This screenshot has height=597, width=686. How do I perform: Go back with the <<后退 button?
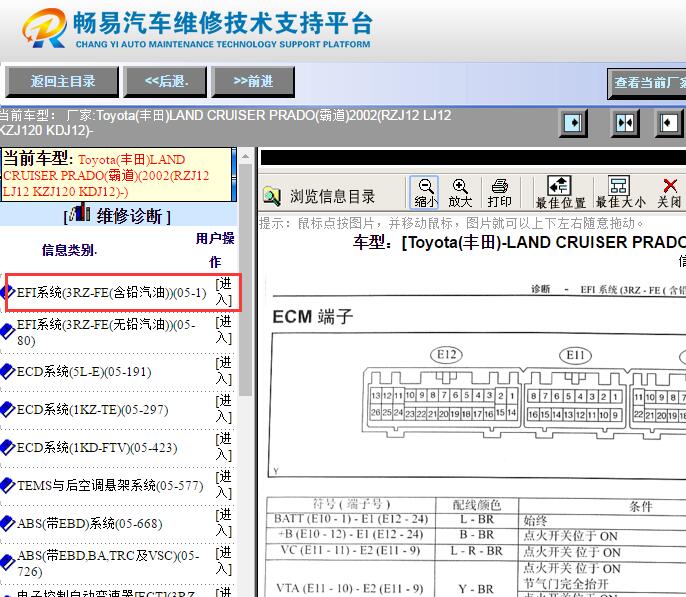pyautogui.click(x=165, y=81)
